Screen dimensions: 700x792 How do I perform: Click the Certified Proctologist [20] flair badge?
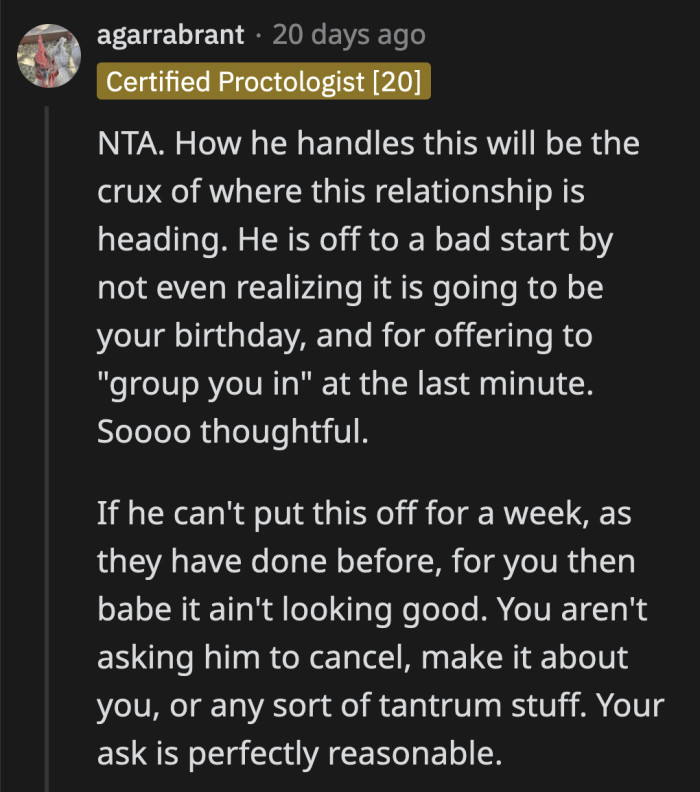coord(263,81)
